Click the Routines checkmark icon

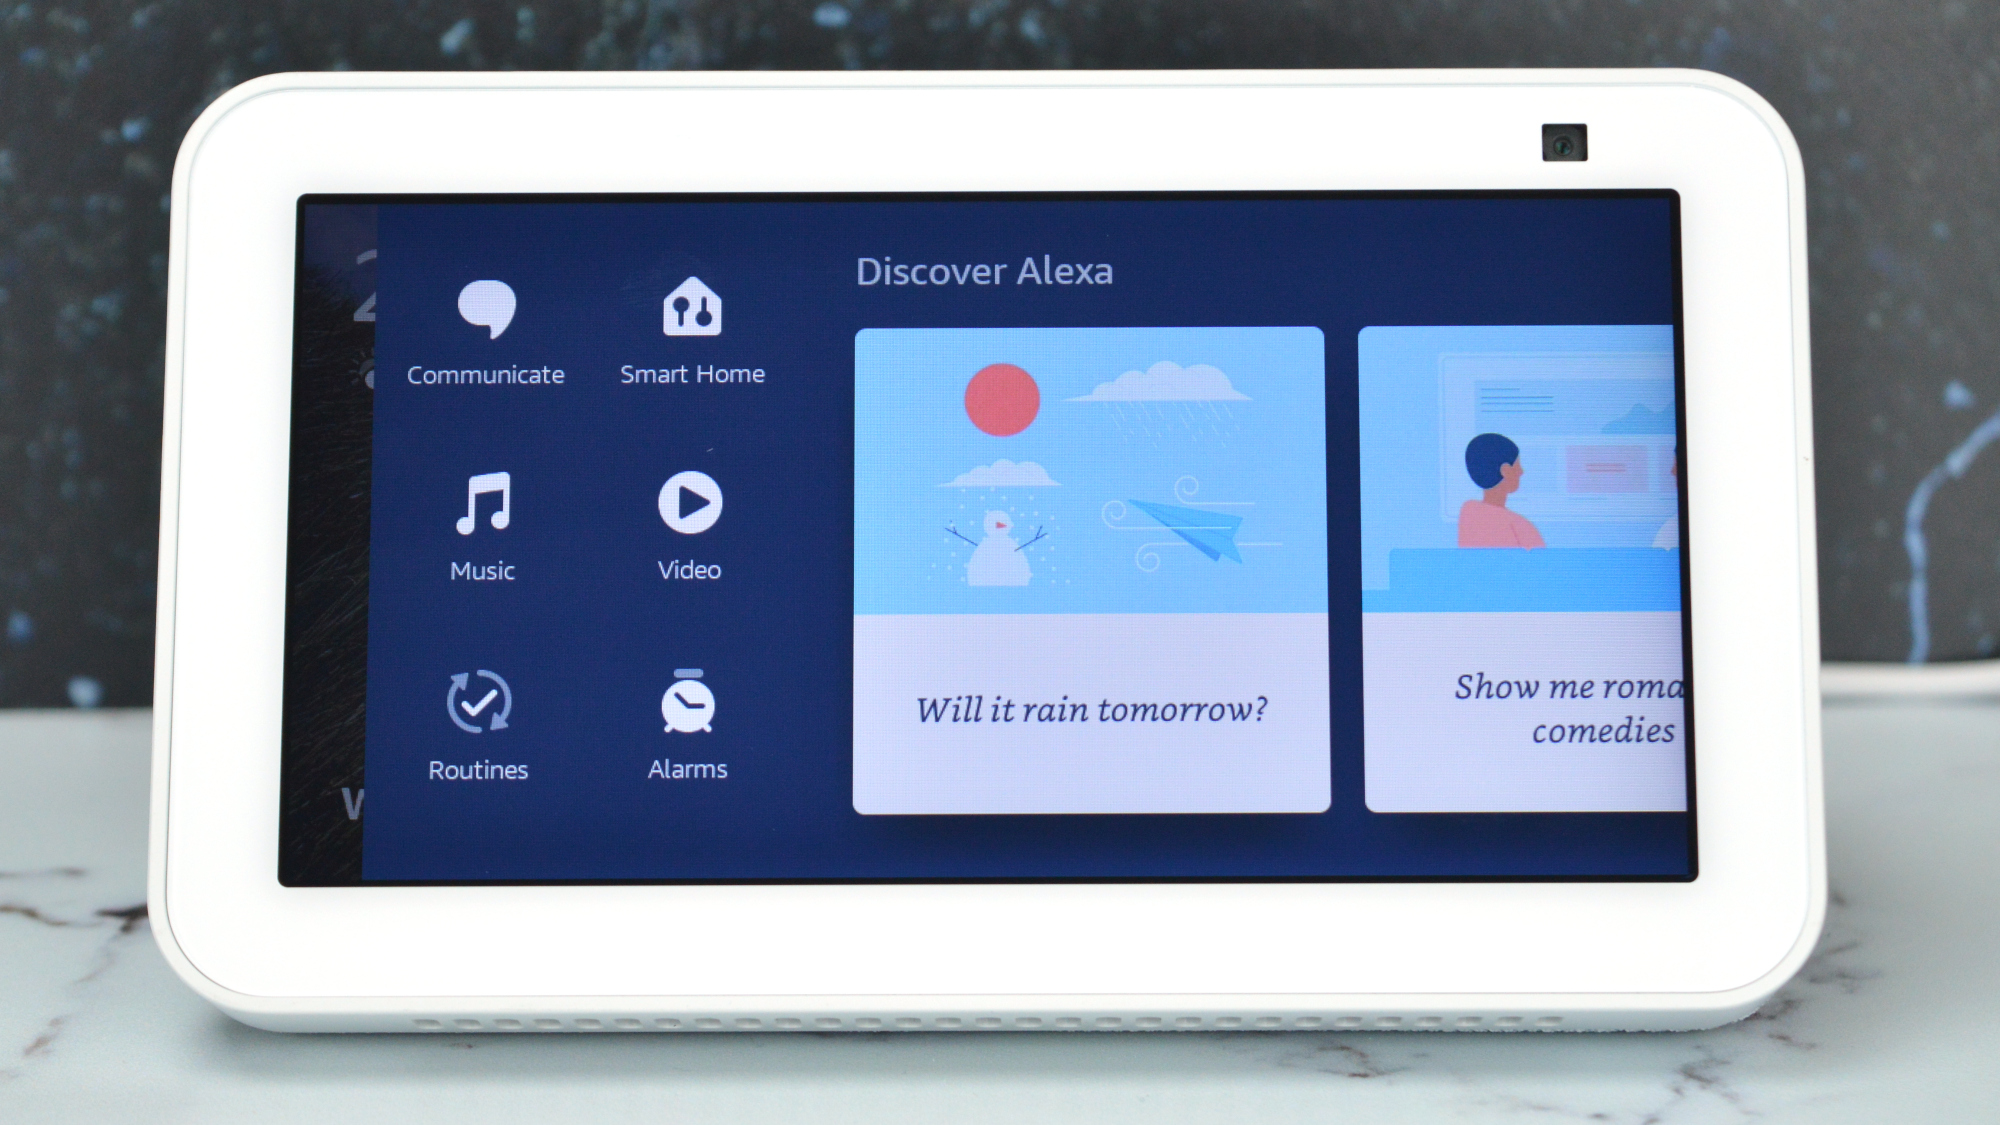coord(481,701)
